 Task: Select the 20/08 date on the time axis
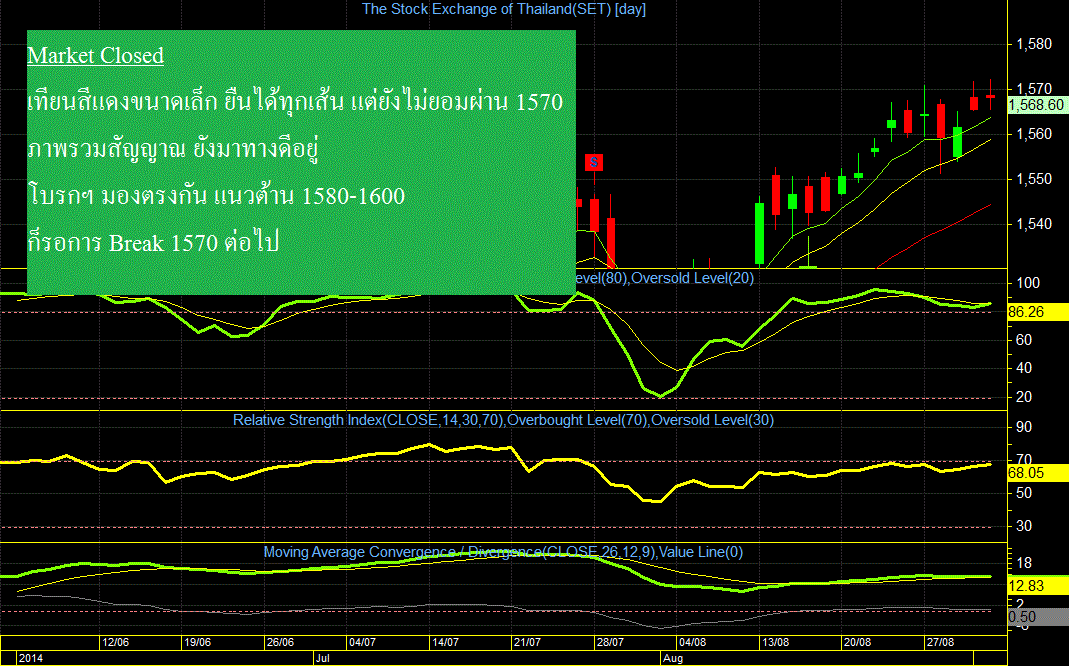tap(858, 642)
